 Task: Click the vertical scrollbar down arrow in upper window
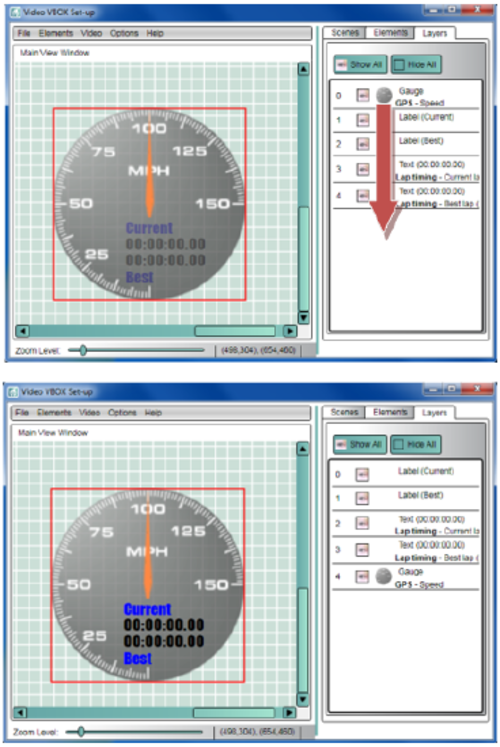coord(303,317)
